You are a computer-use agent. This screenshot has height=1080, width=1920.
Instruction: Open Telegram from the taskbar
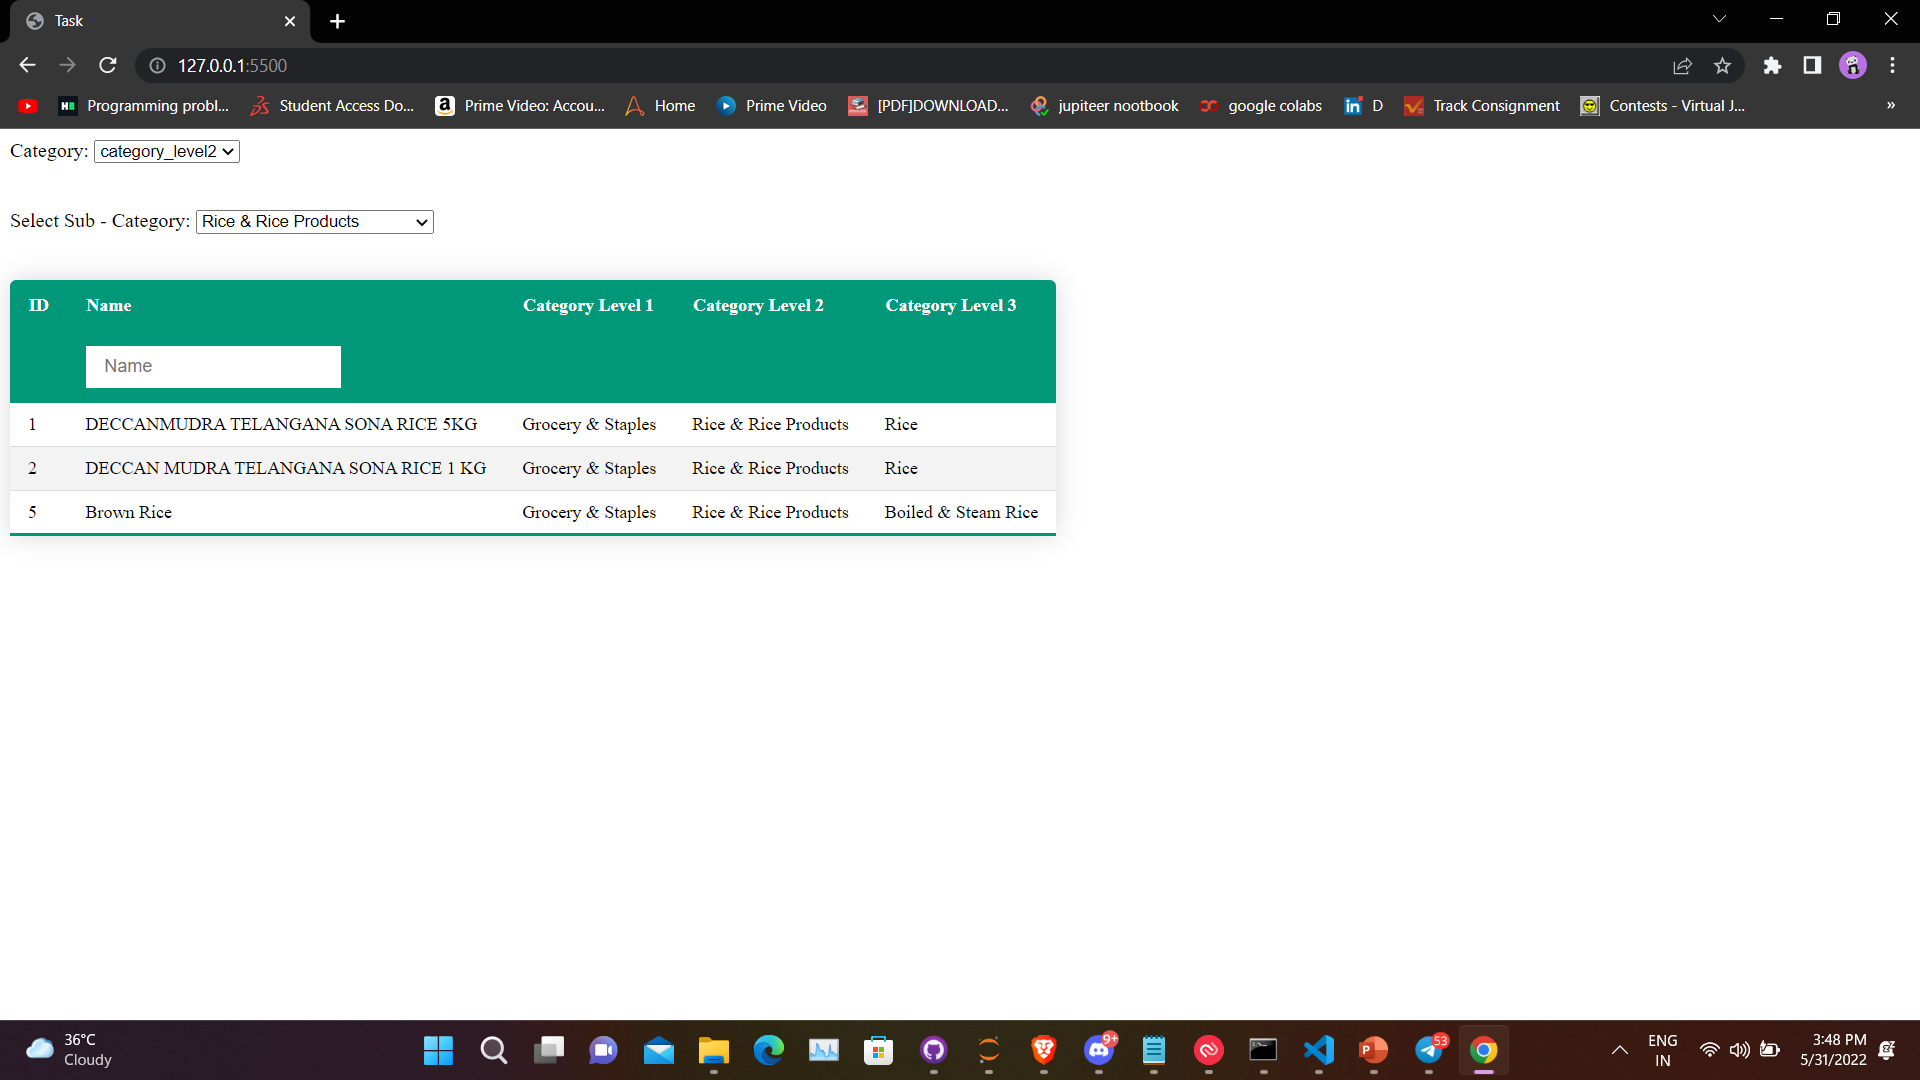pyautogui.click(x=1429, y=1050)
